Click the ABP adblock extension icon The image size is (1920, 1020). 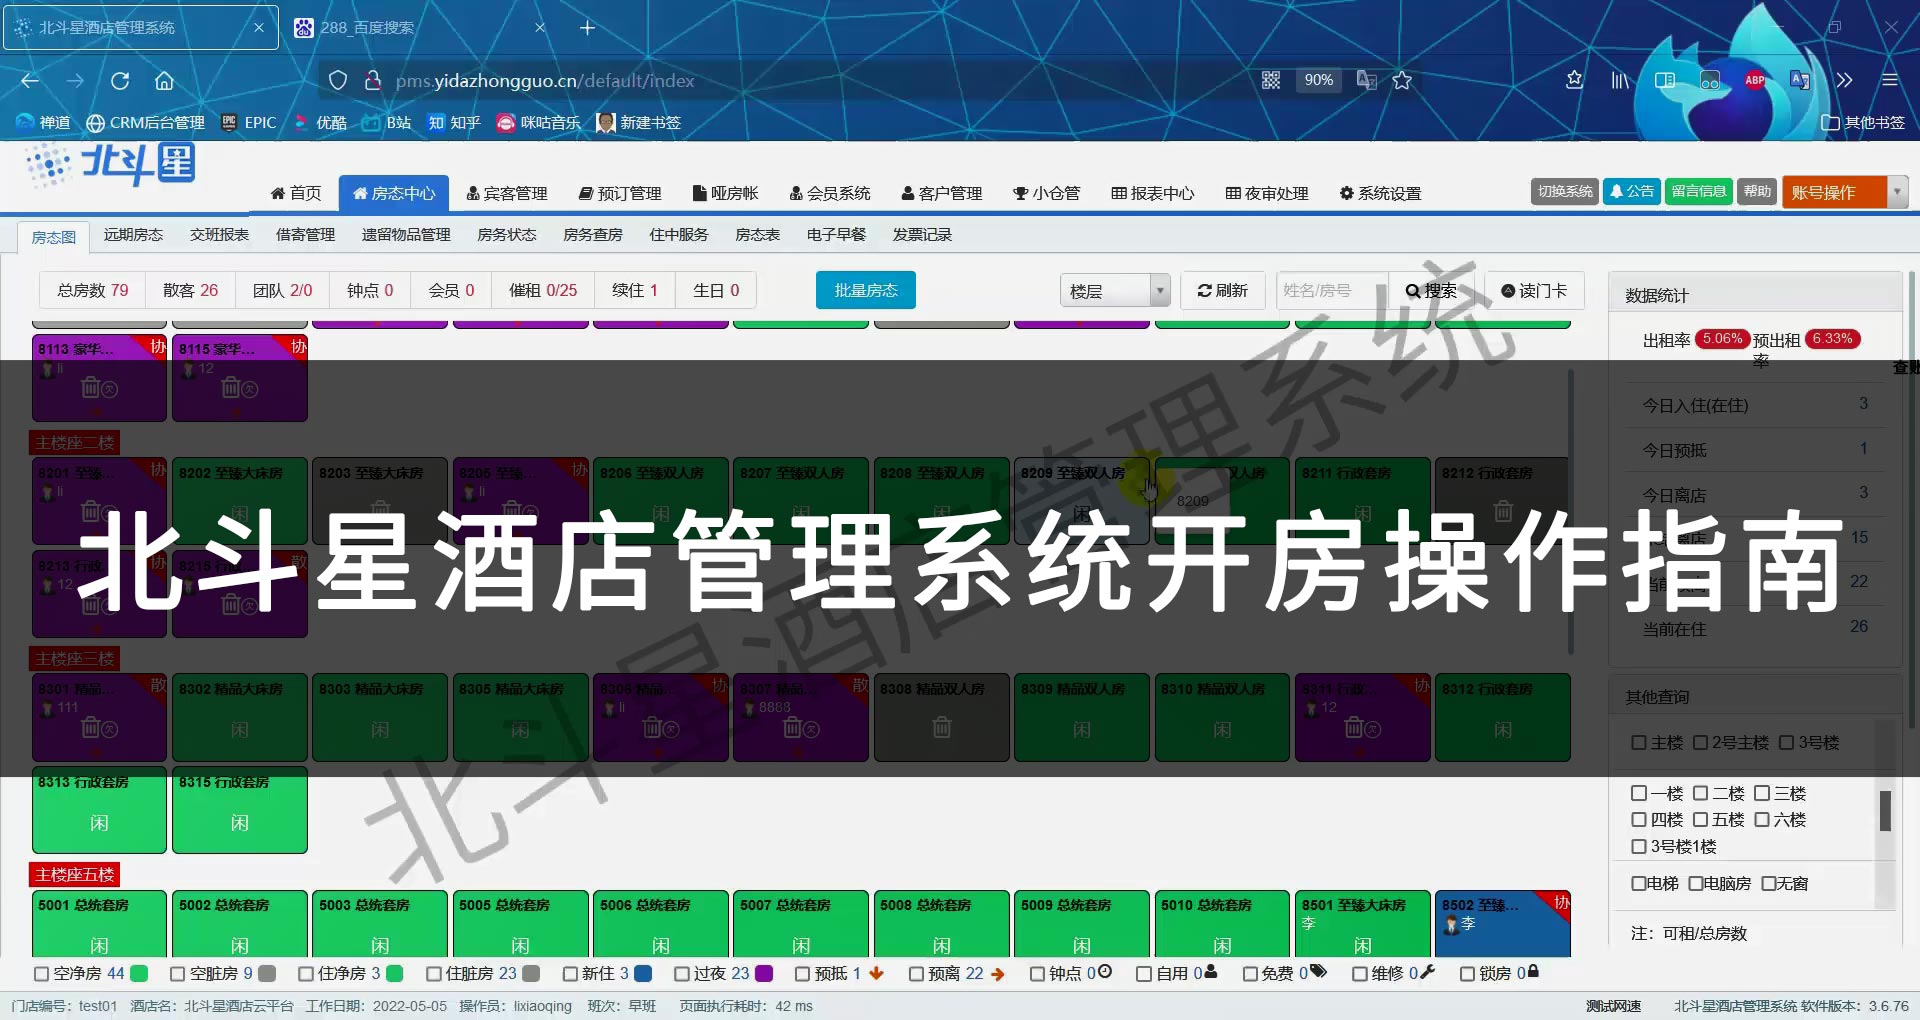click(x=1755, y=80)
